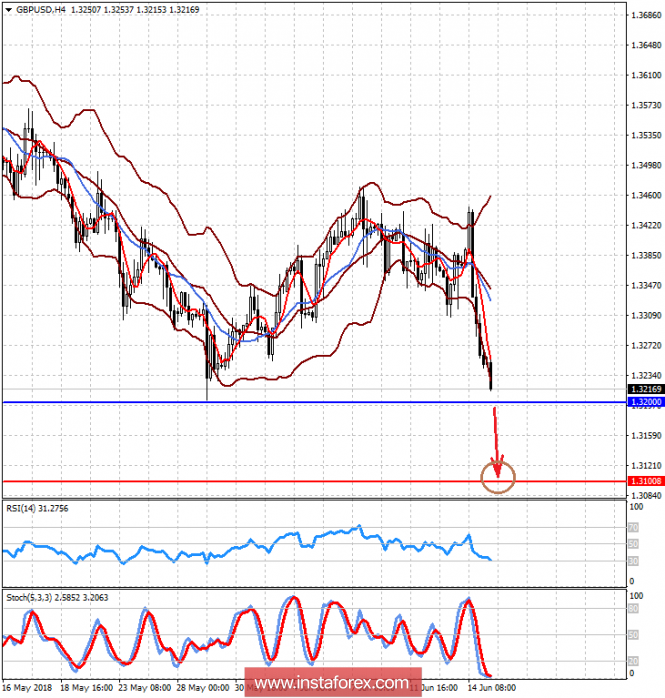Screen dimensions: 665x698
Task: Click the Stochastic 20 level marker
Action: point(633,661)
